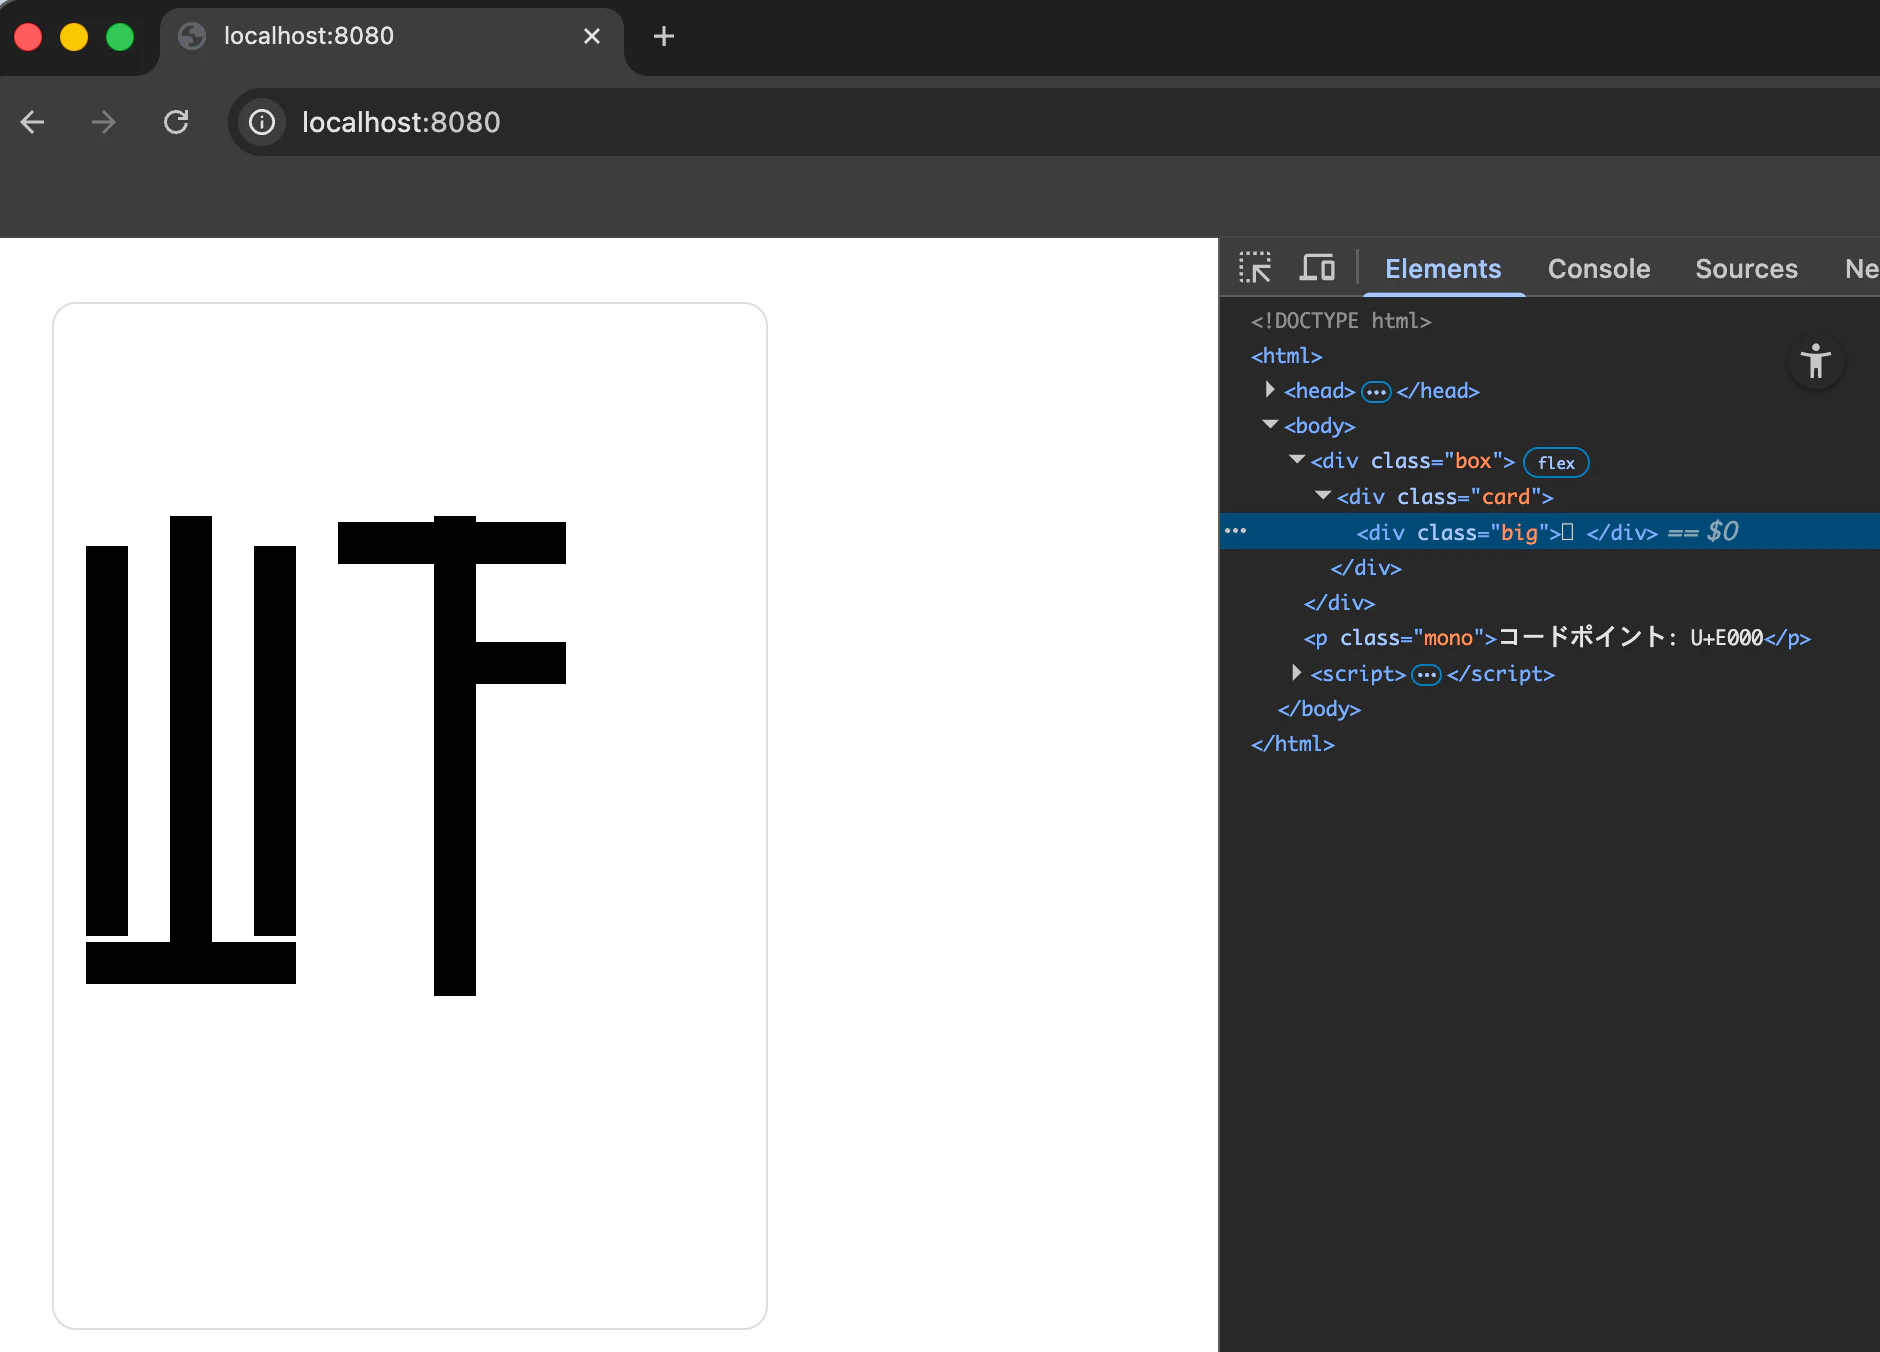Select the closing body tag
The width and height of the screenshot is (1880, 1352).
click(1319, 709)
